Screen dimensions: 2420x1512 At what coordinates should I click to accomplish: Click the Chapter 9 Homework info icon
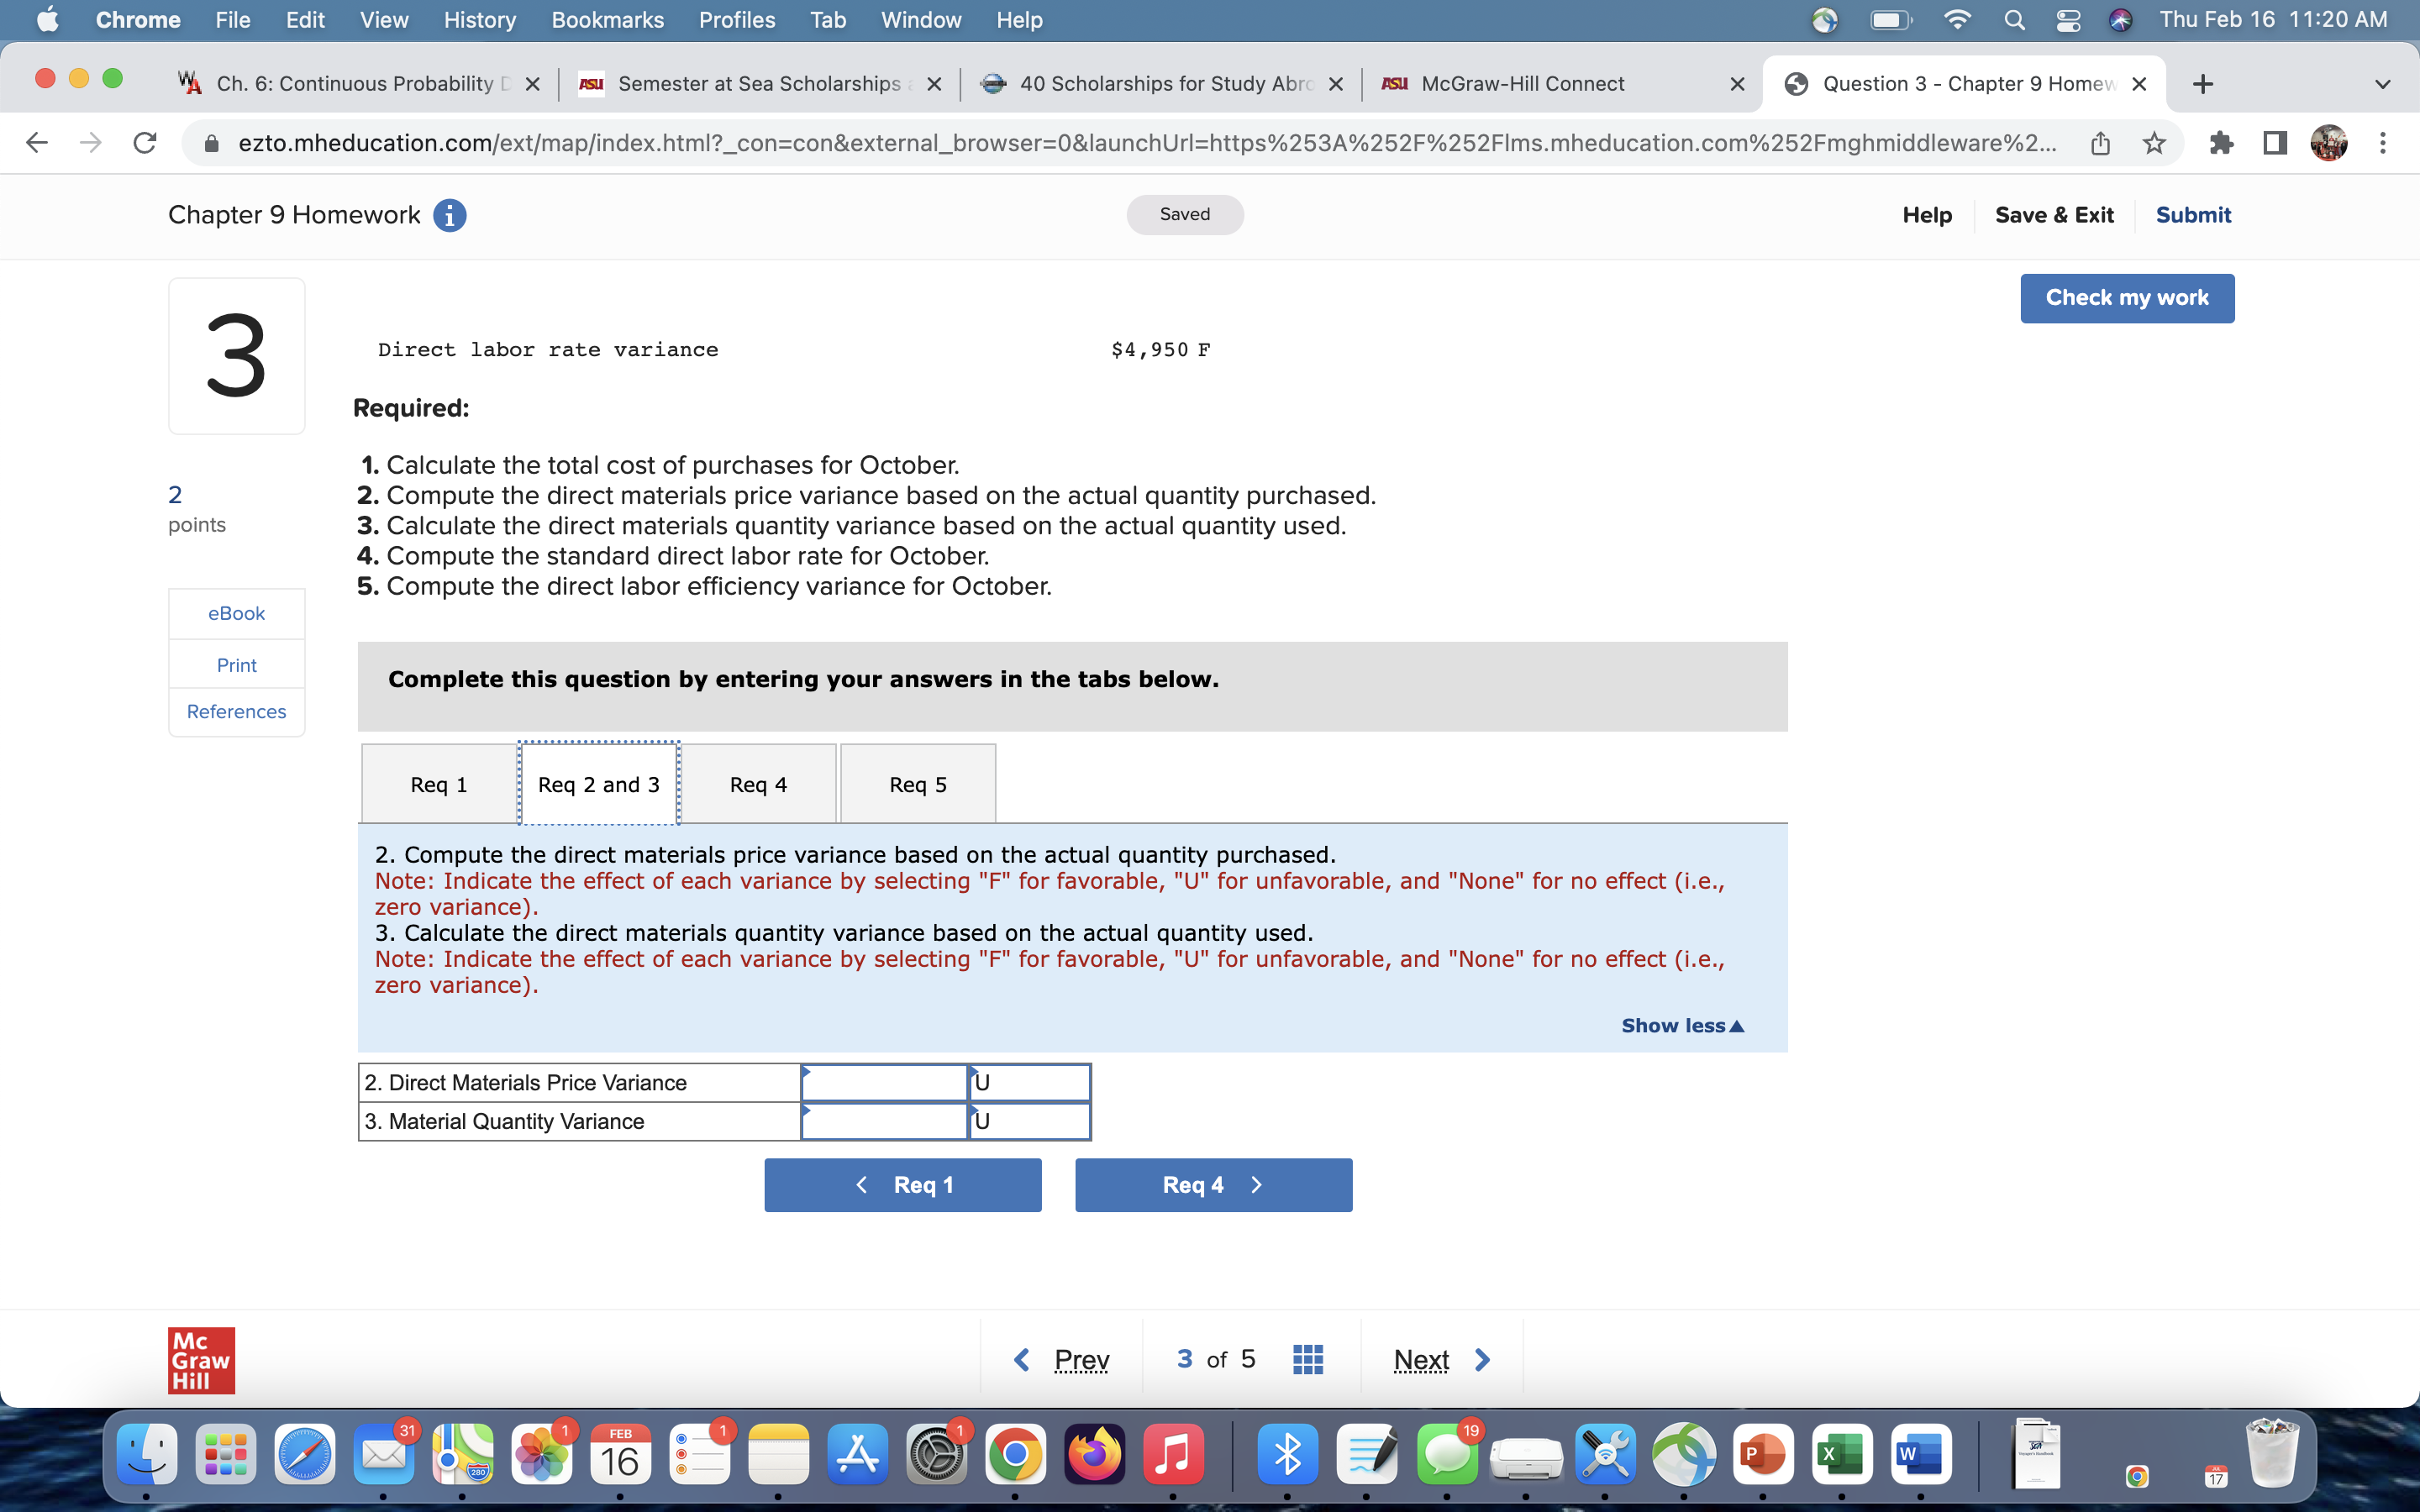(x=449, y=215)
